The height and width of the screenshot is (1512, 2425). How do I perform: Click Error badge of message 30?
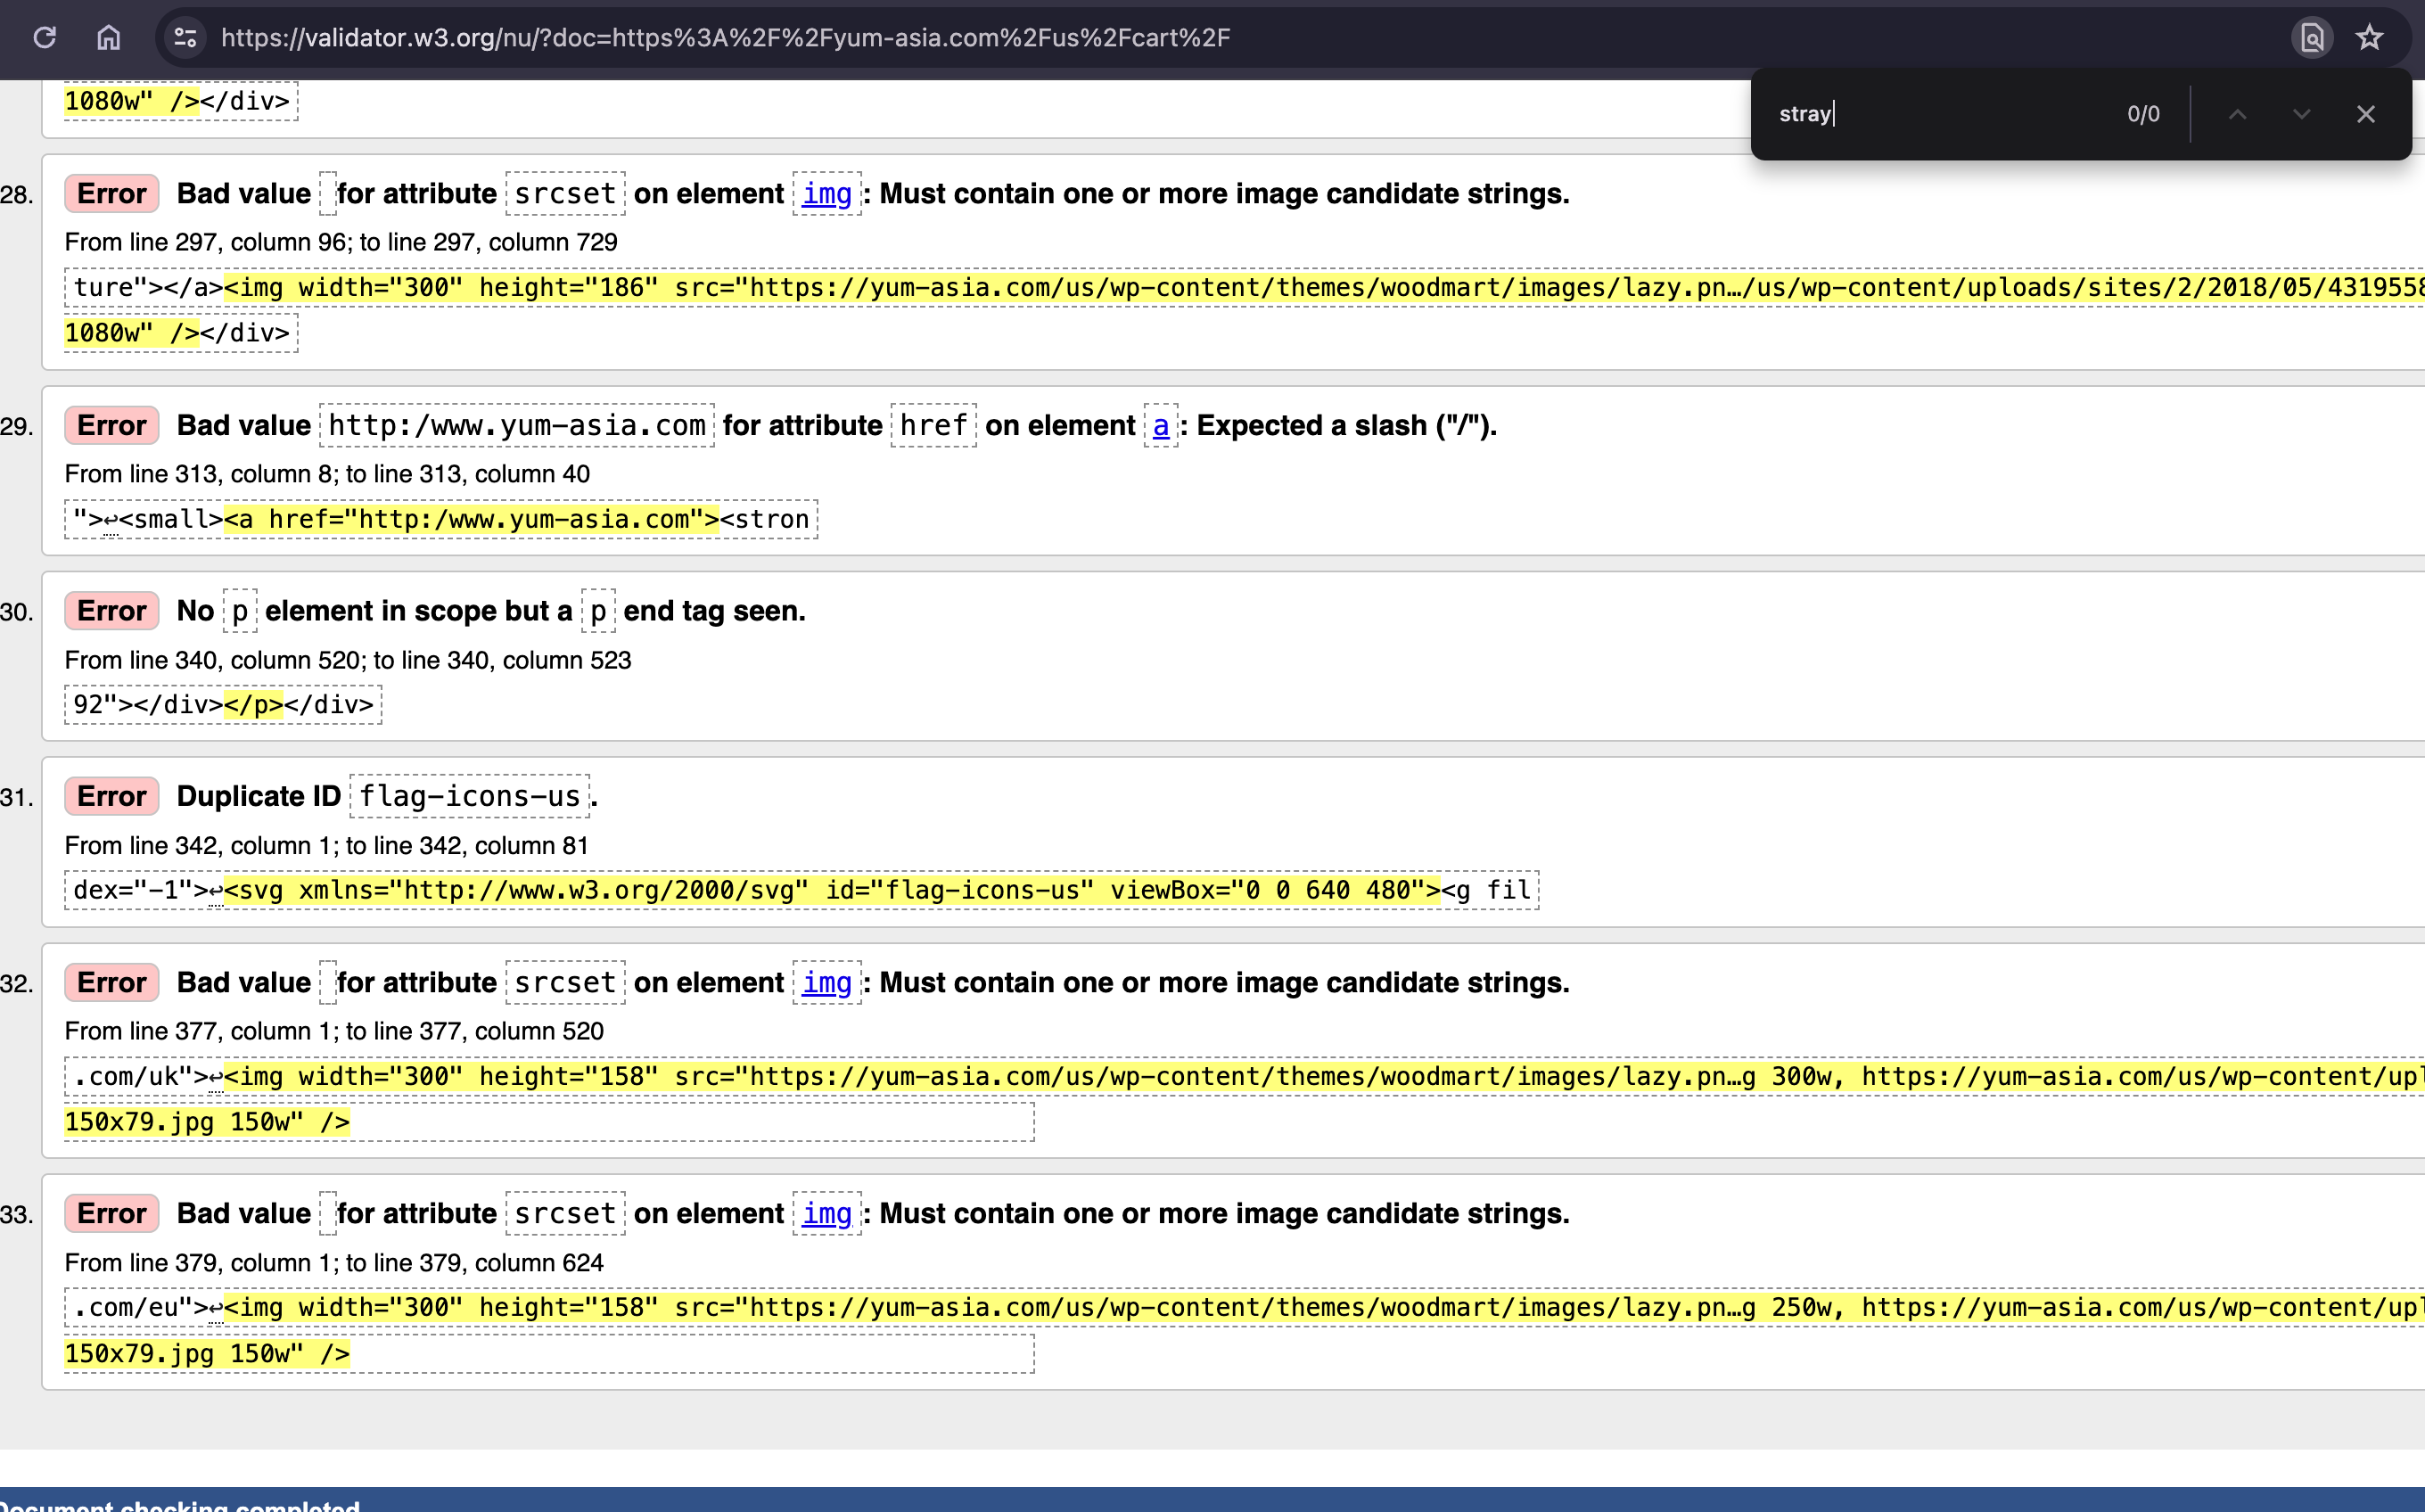(x=111, y=611)
